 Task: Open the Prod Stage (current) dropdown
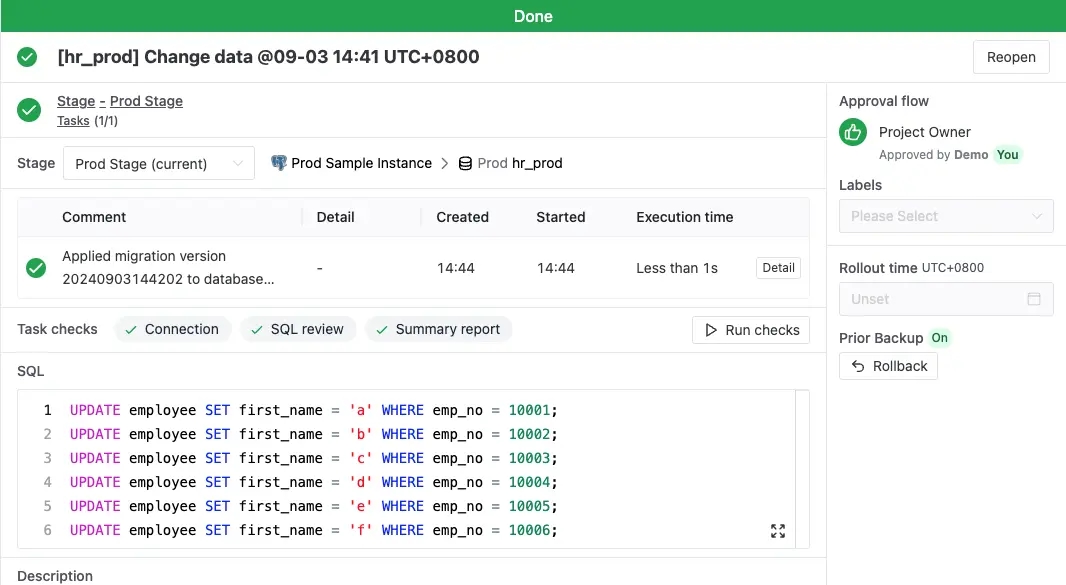tap(159, 163)
